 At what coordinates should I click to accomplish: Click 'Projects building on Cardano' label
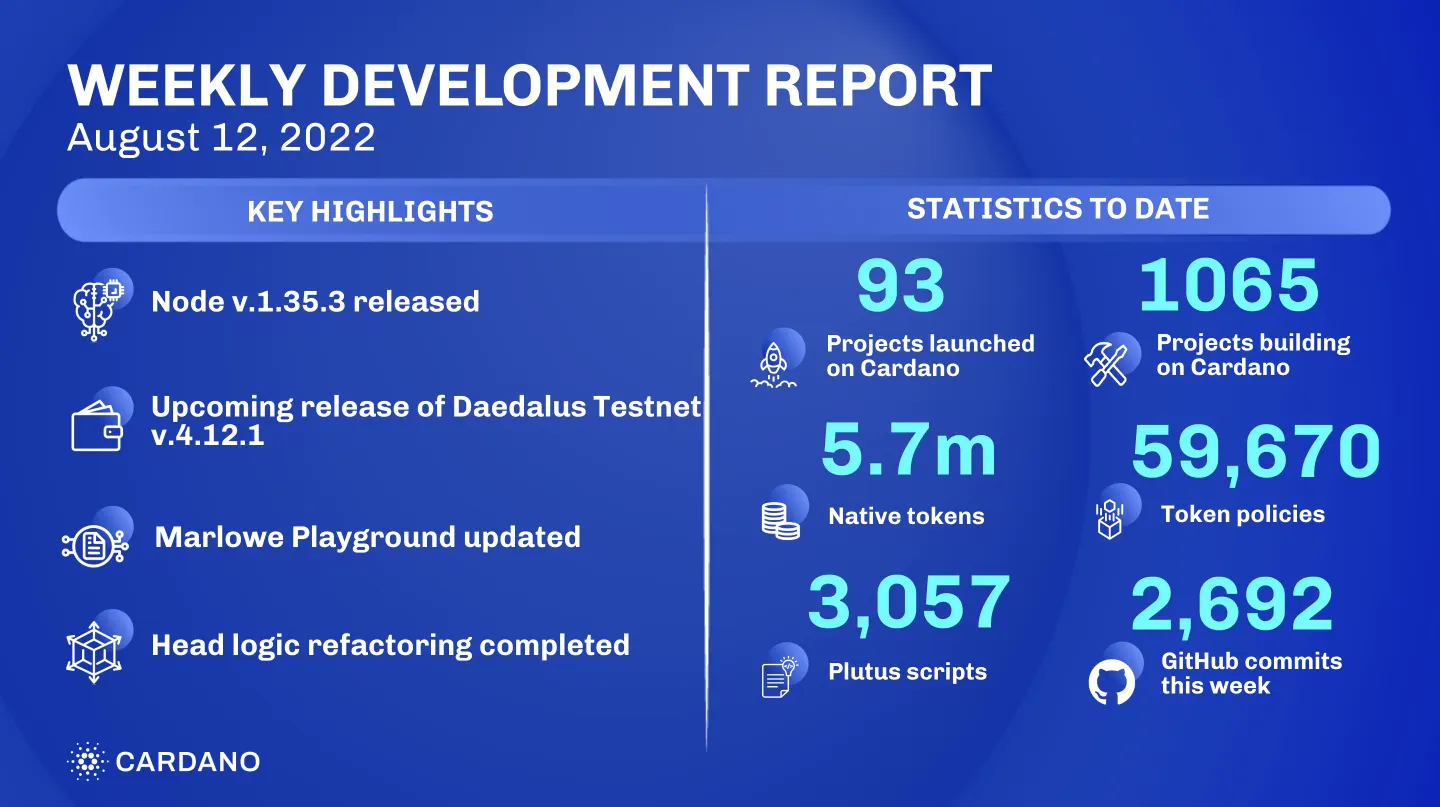(1253, 355)
